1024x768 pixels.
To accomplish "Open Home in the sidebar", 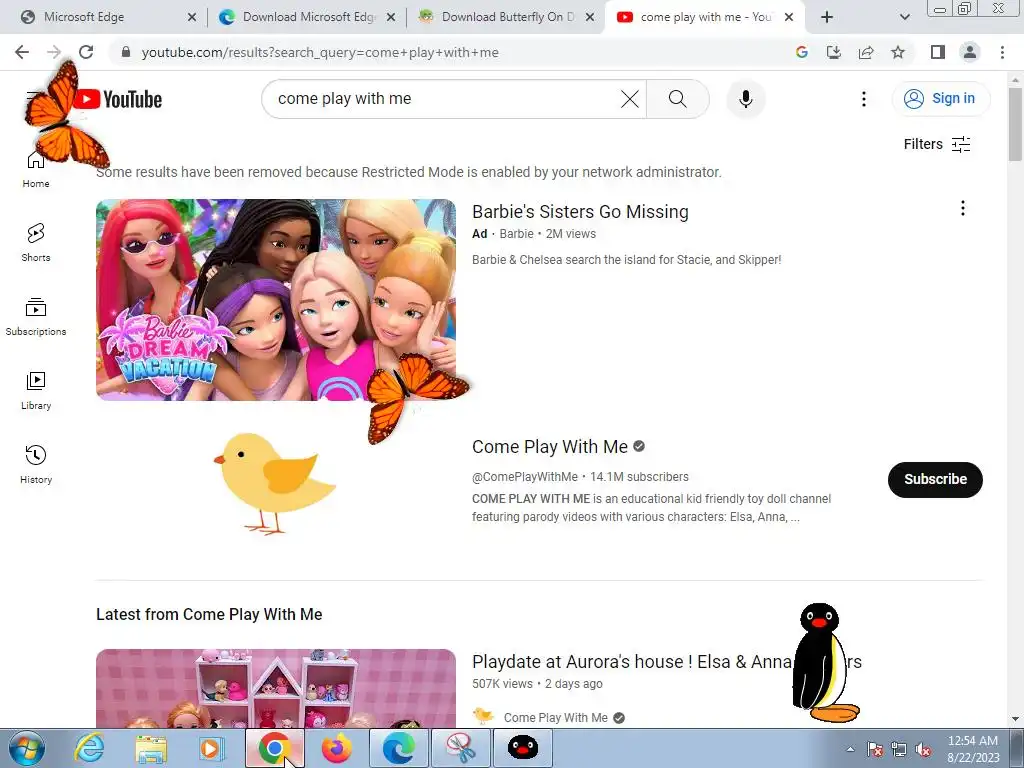I will pyautogui.click(x=36, y=168).
